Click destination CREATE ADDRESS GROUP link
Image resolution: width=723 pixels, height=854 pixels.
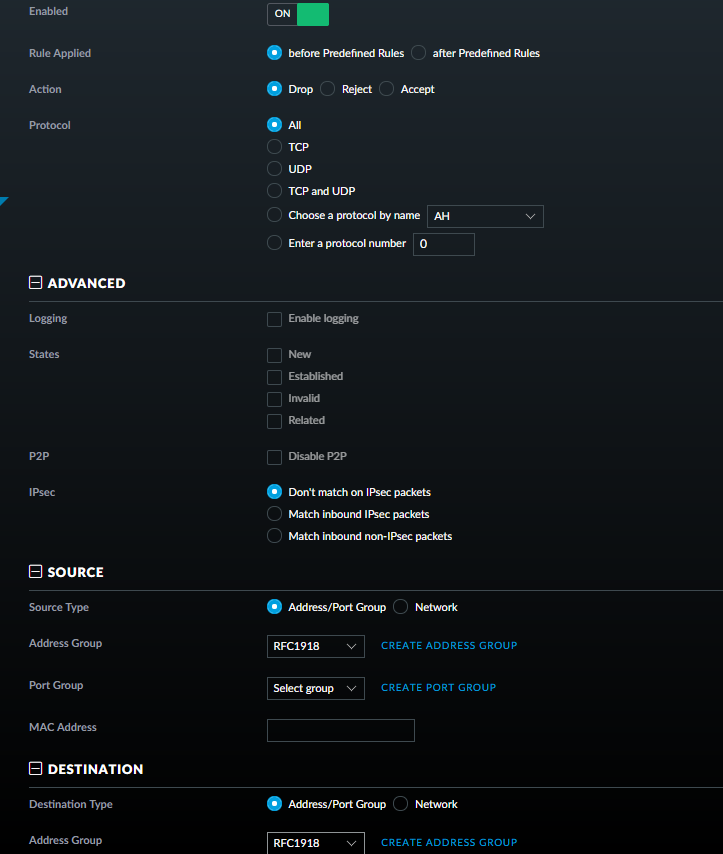449,843
